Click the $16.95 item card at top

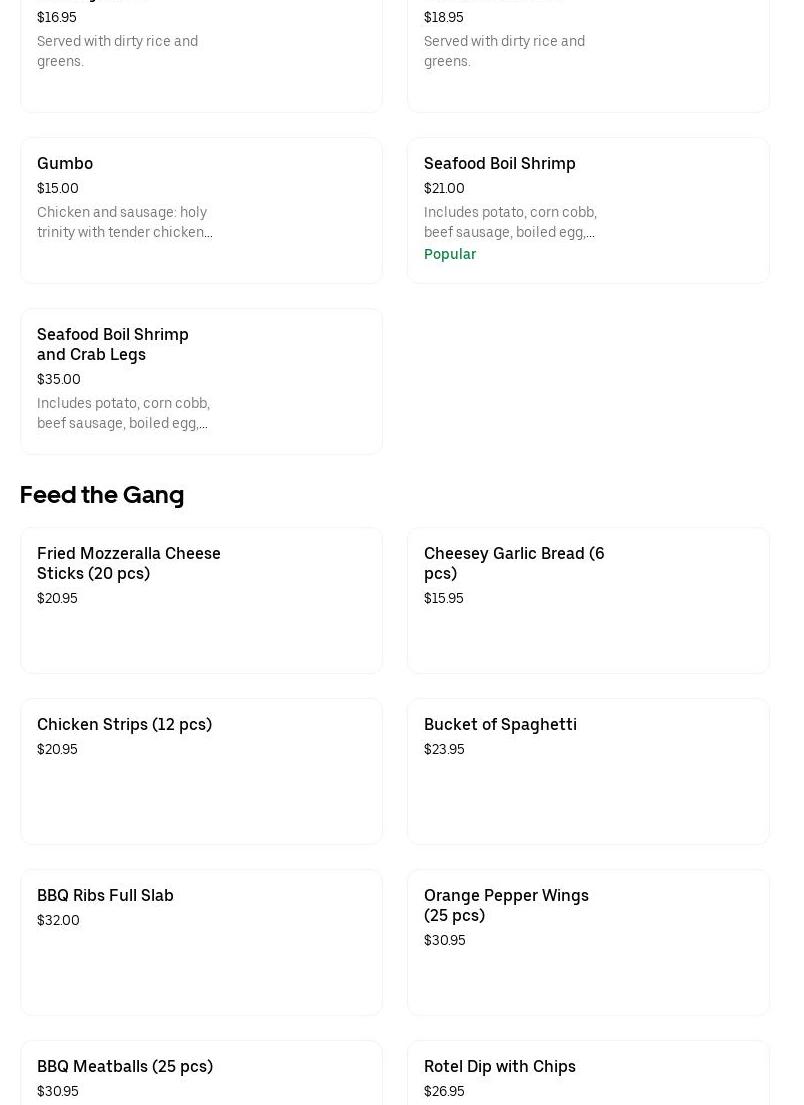click(x=200, y=50)
